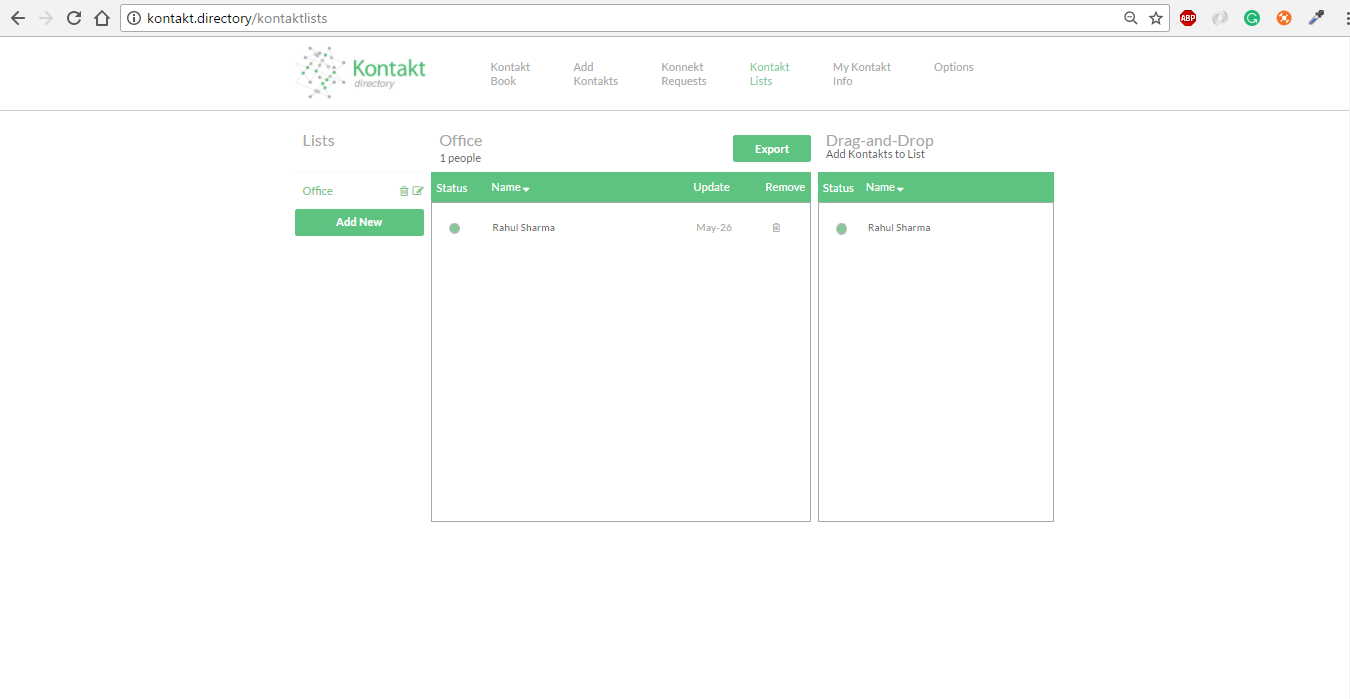Open the Options tab
The image size is (1350, 699).
(953, 67)
